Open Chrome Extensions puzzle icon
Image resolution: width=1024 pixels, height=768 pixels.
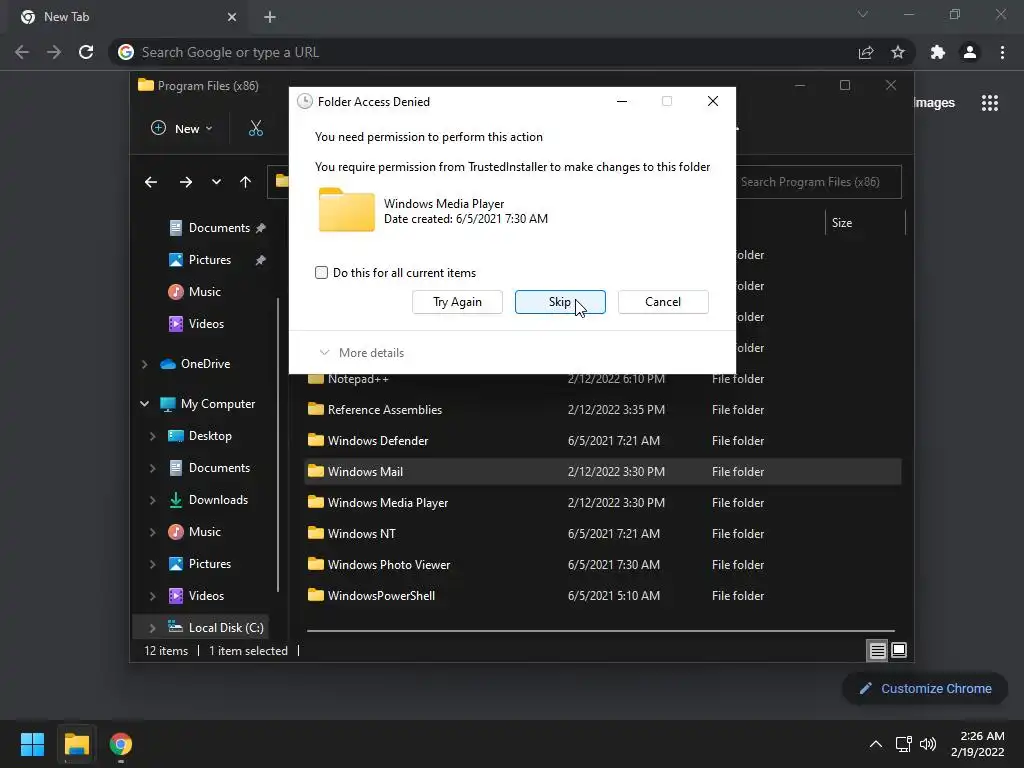tap(938, 52)
